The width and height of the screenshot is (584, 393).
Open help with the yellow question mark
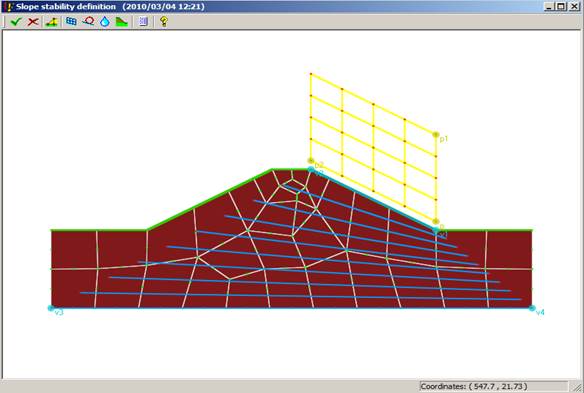point(164,21)
